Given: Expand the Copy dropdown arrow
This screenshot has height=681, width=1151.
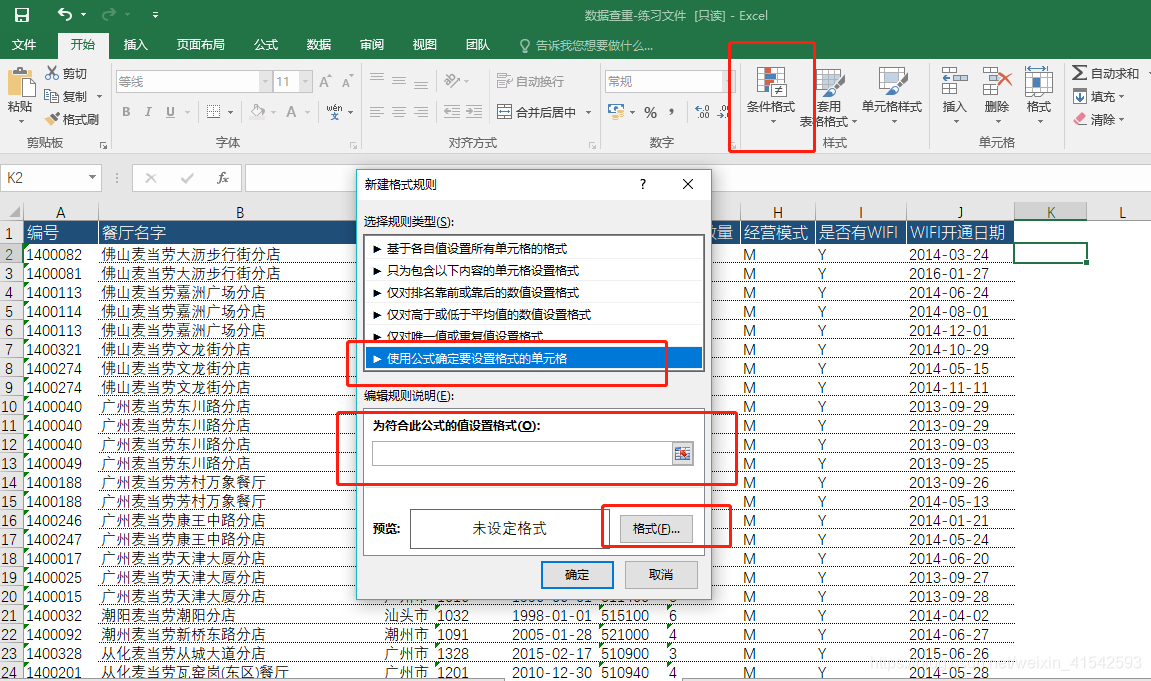Looking at the screenshot, I should 99,97.
